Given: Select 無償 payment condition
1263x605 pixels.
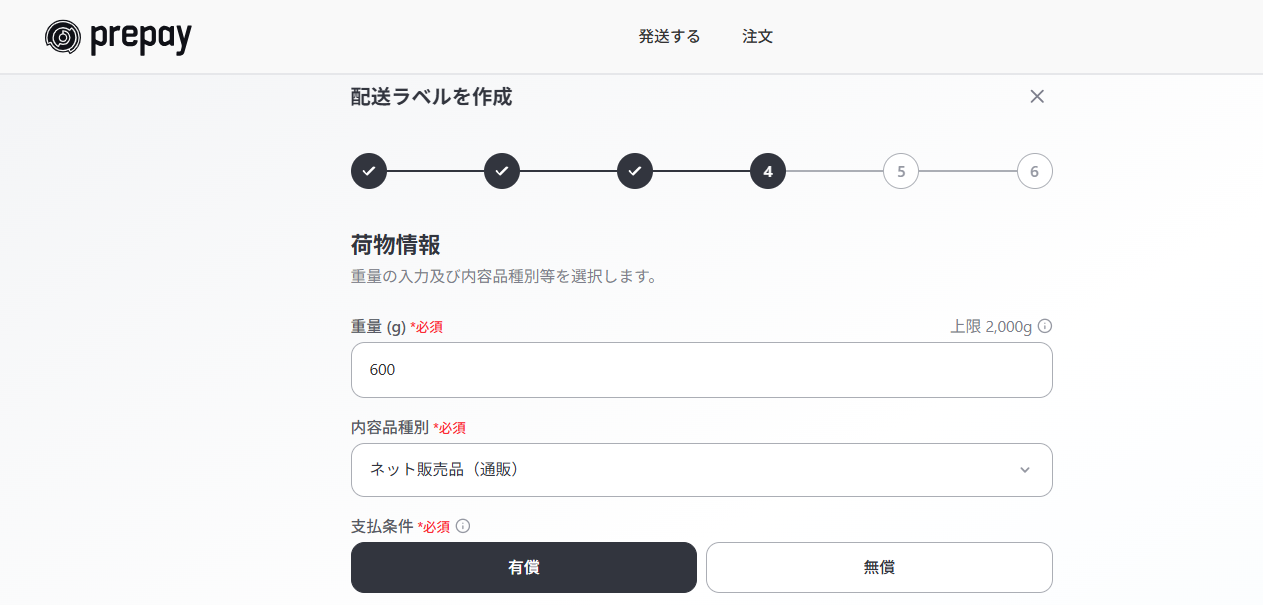Looking at the screenshot, I should 879,567.
